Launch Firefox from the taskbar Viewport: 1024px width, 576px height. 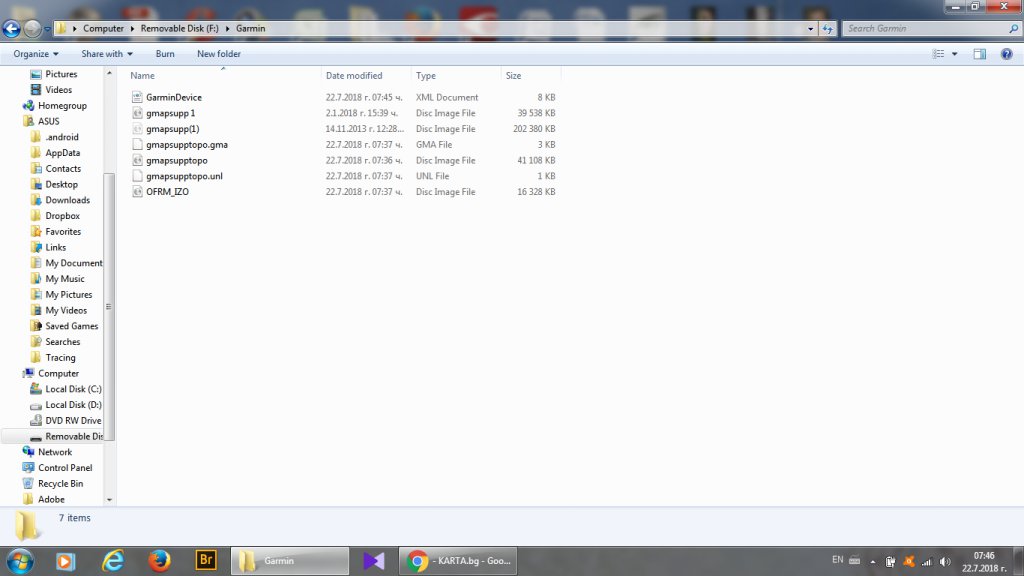click(x=159, y=561)
